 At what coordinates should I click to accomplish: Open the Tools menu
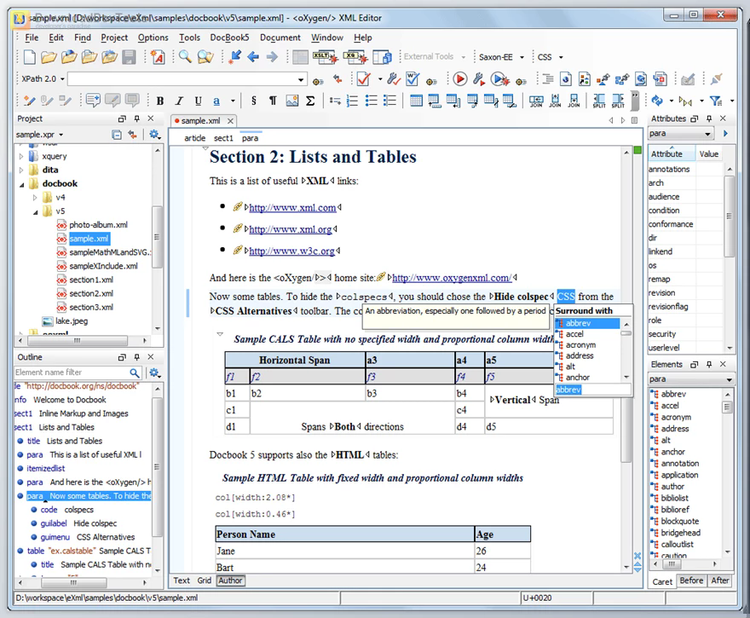pos(189,37)
